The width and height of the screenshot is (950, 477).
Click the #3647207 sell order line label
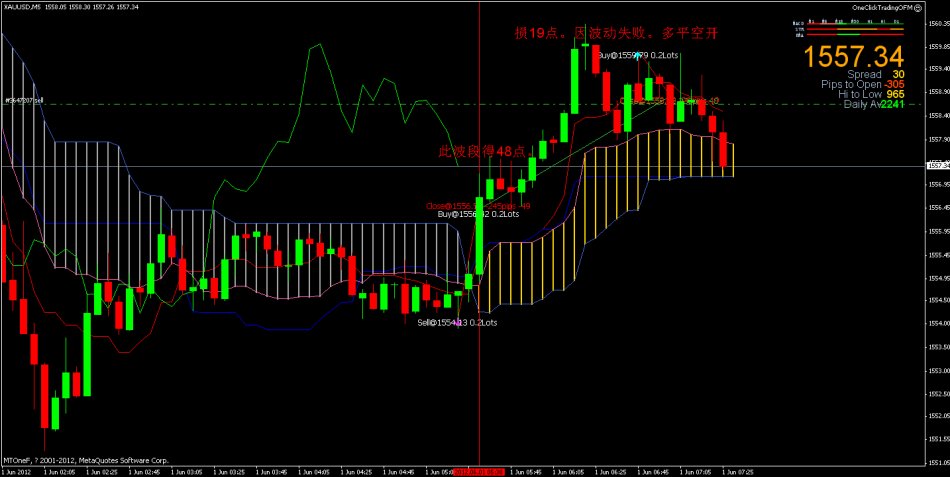(x=23, y=101)
